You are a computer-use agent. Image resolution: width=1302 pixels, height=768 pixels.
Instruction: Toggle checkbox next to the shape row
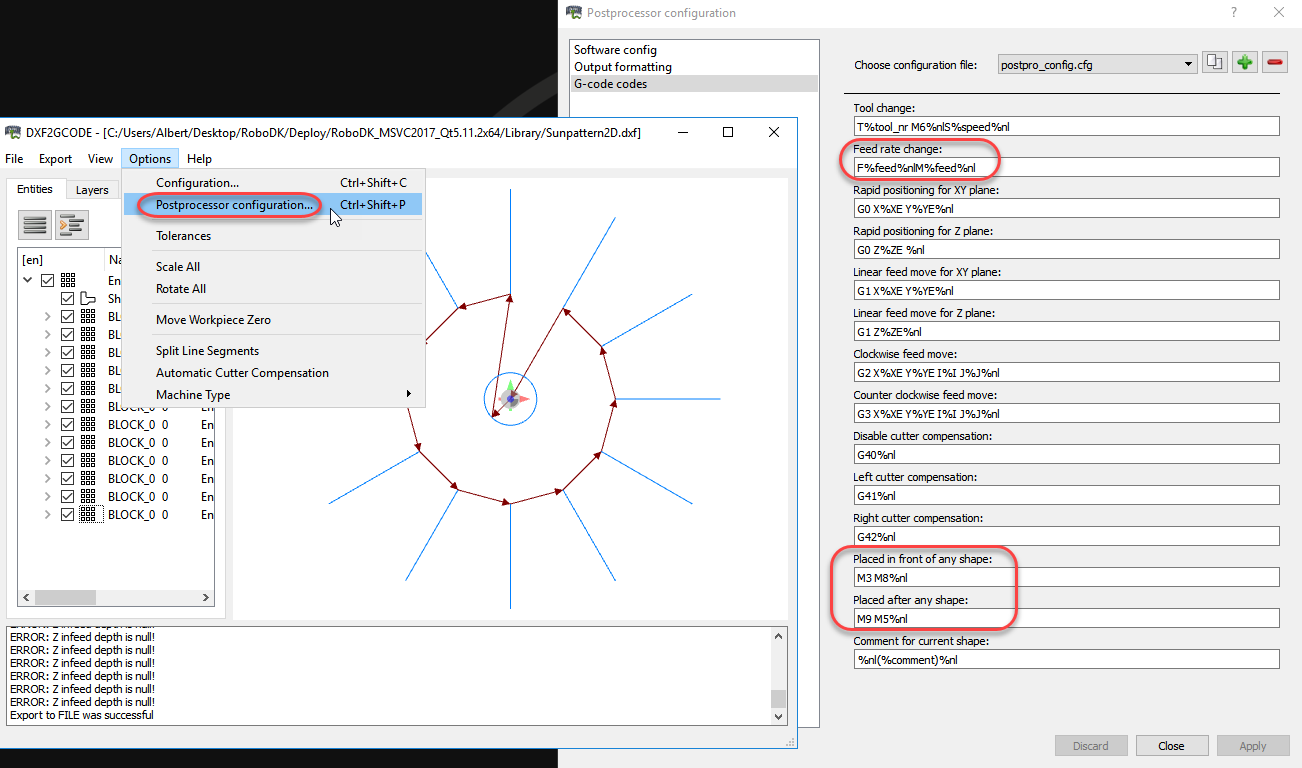(68, 299)
